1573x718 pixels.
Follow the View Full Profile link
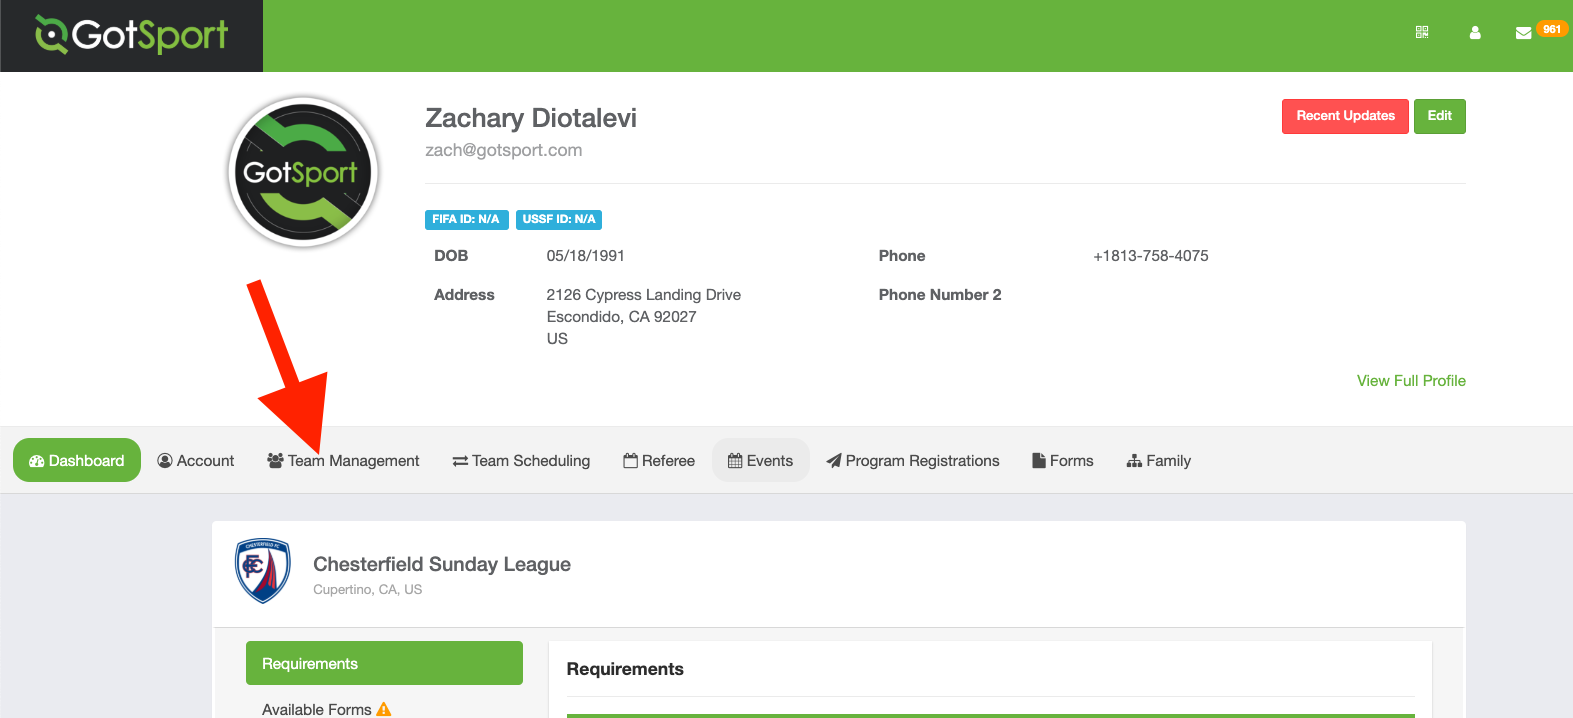tap(1411, 380)
